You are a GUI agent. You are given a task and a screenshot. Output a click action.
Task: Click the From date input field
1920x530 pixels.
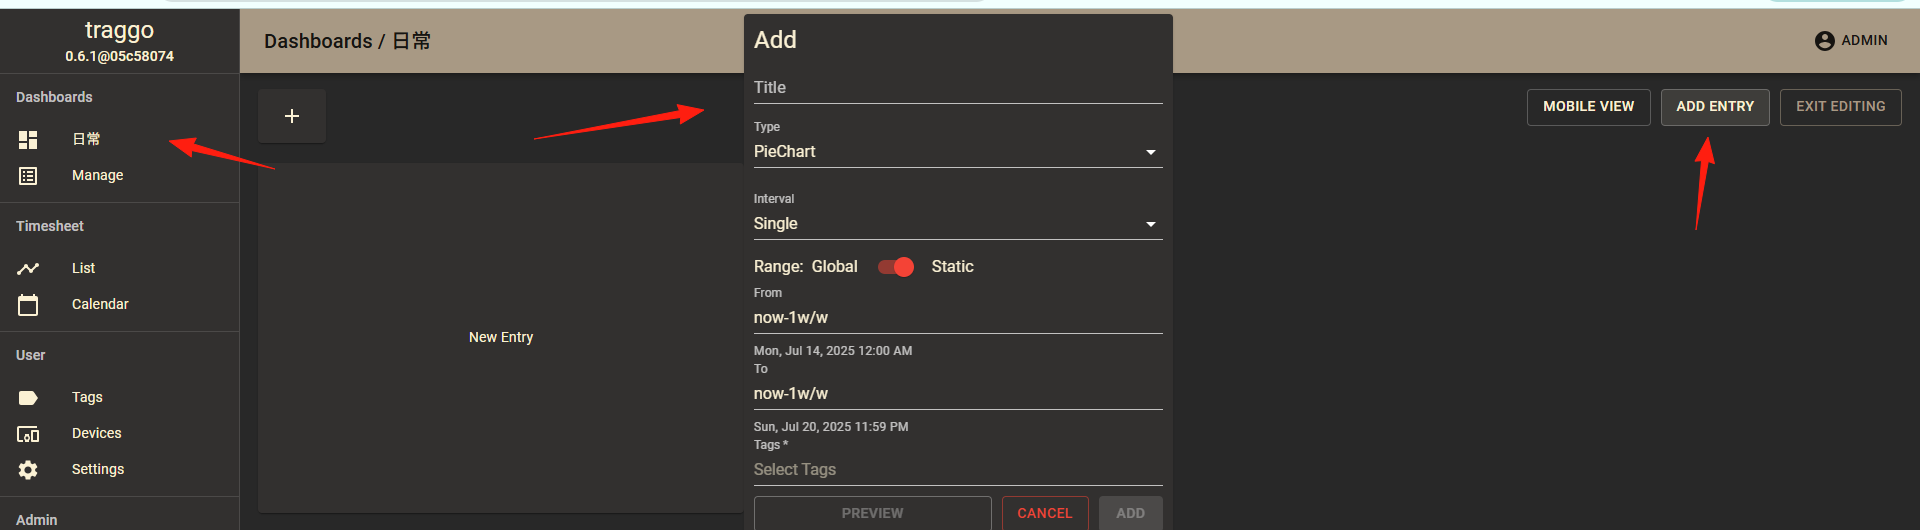[x=958, y=318]
